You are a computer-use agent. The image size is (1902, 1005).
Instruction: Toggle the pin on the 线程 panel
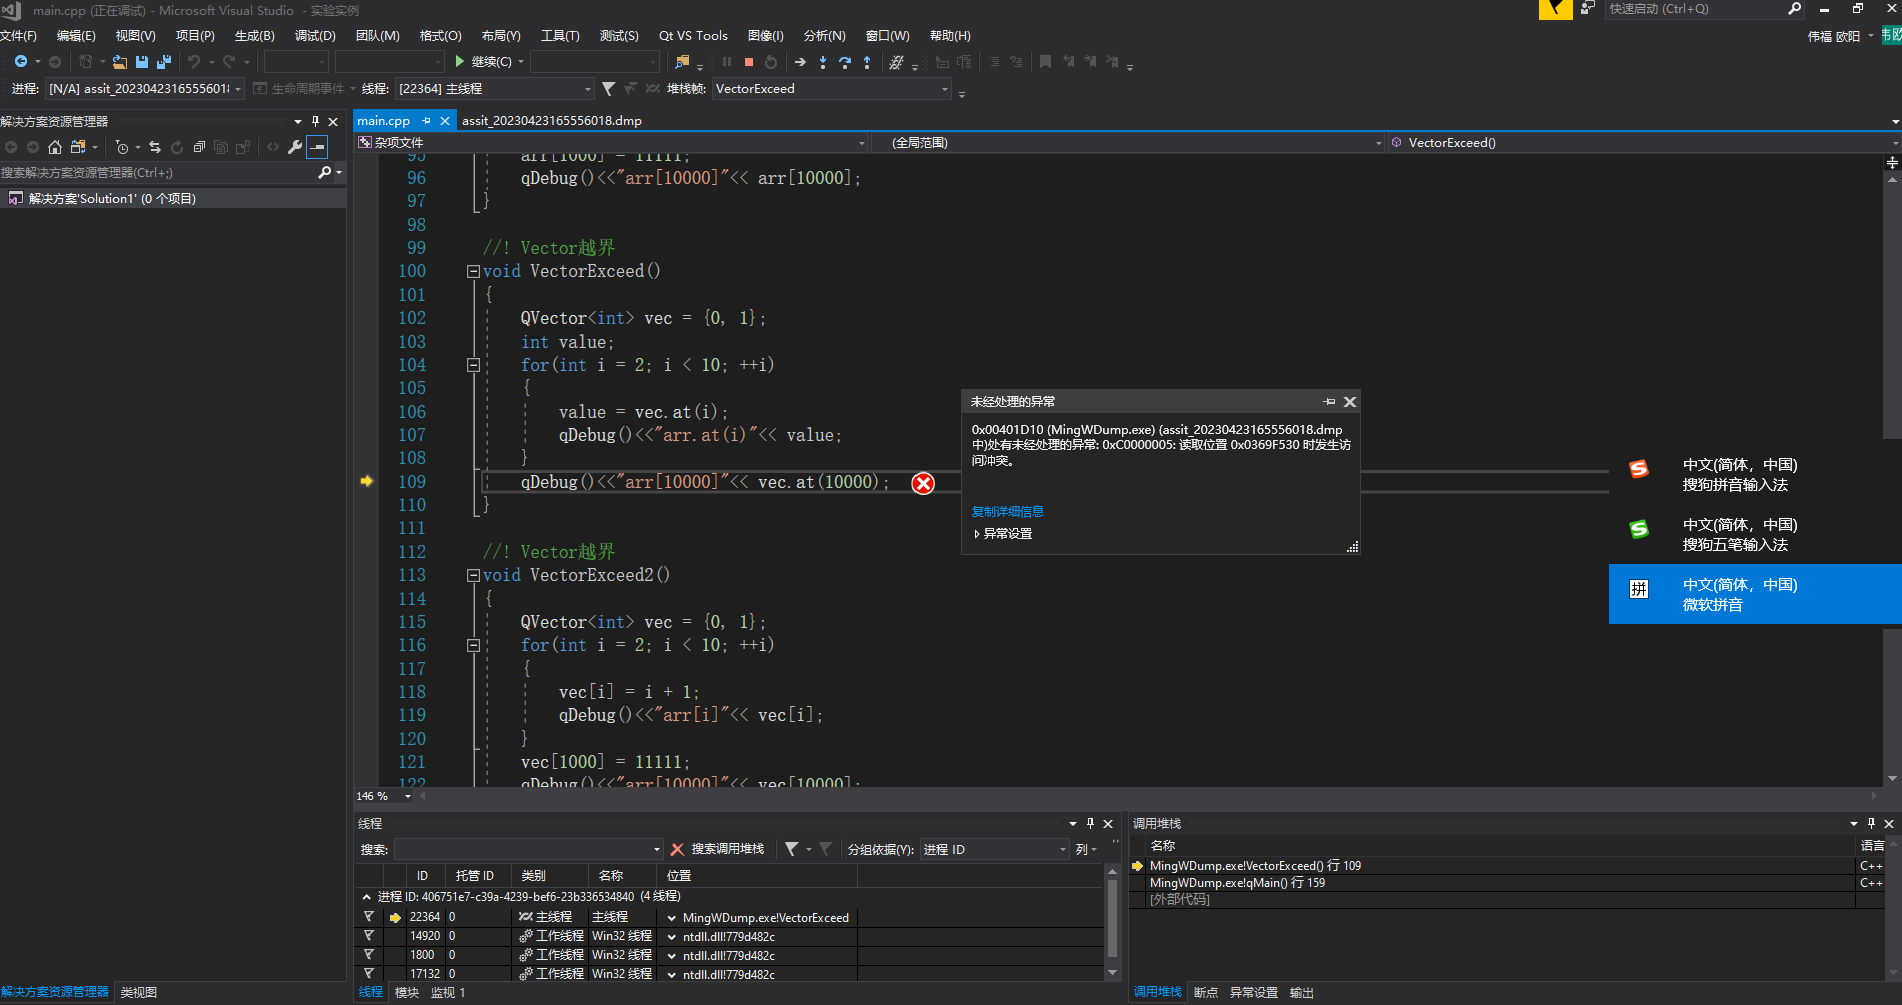1090,823
